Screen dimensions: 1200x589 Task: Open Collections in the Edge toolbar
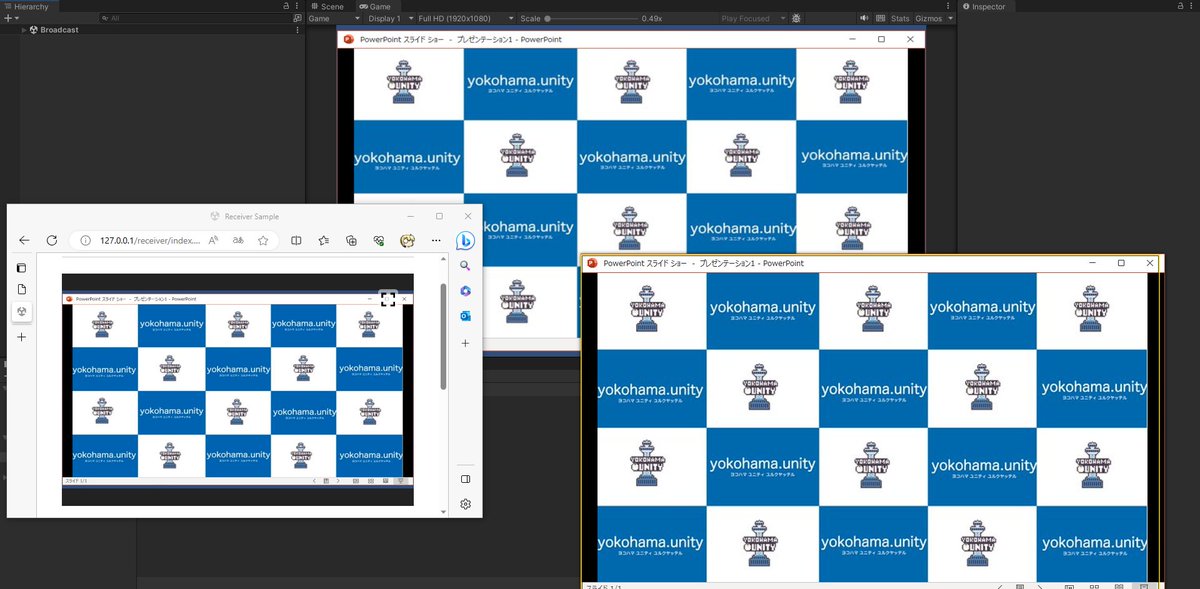click(351, 240)
